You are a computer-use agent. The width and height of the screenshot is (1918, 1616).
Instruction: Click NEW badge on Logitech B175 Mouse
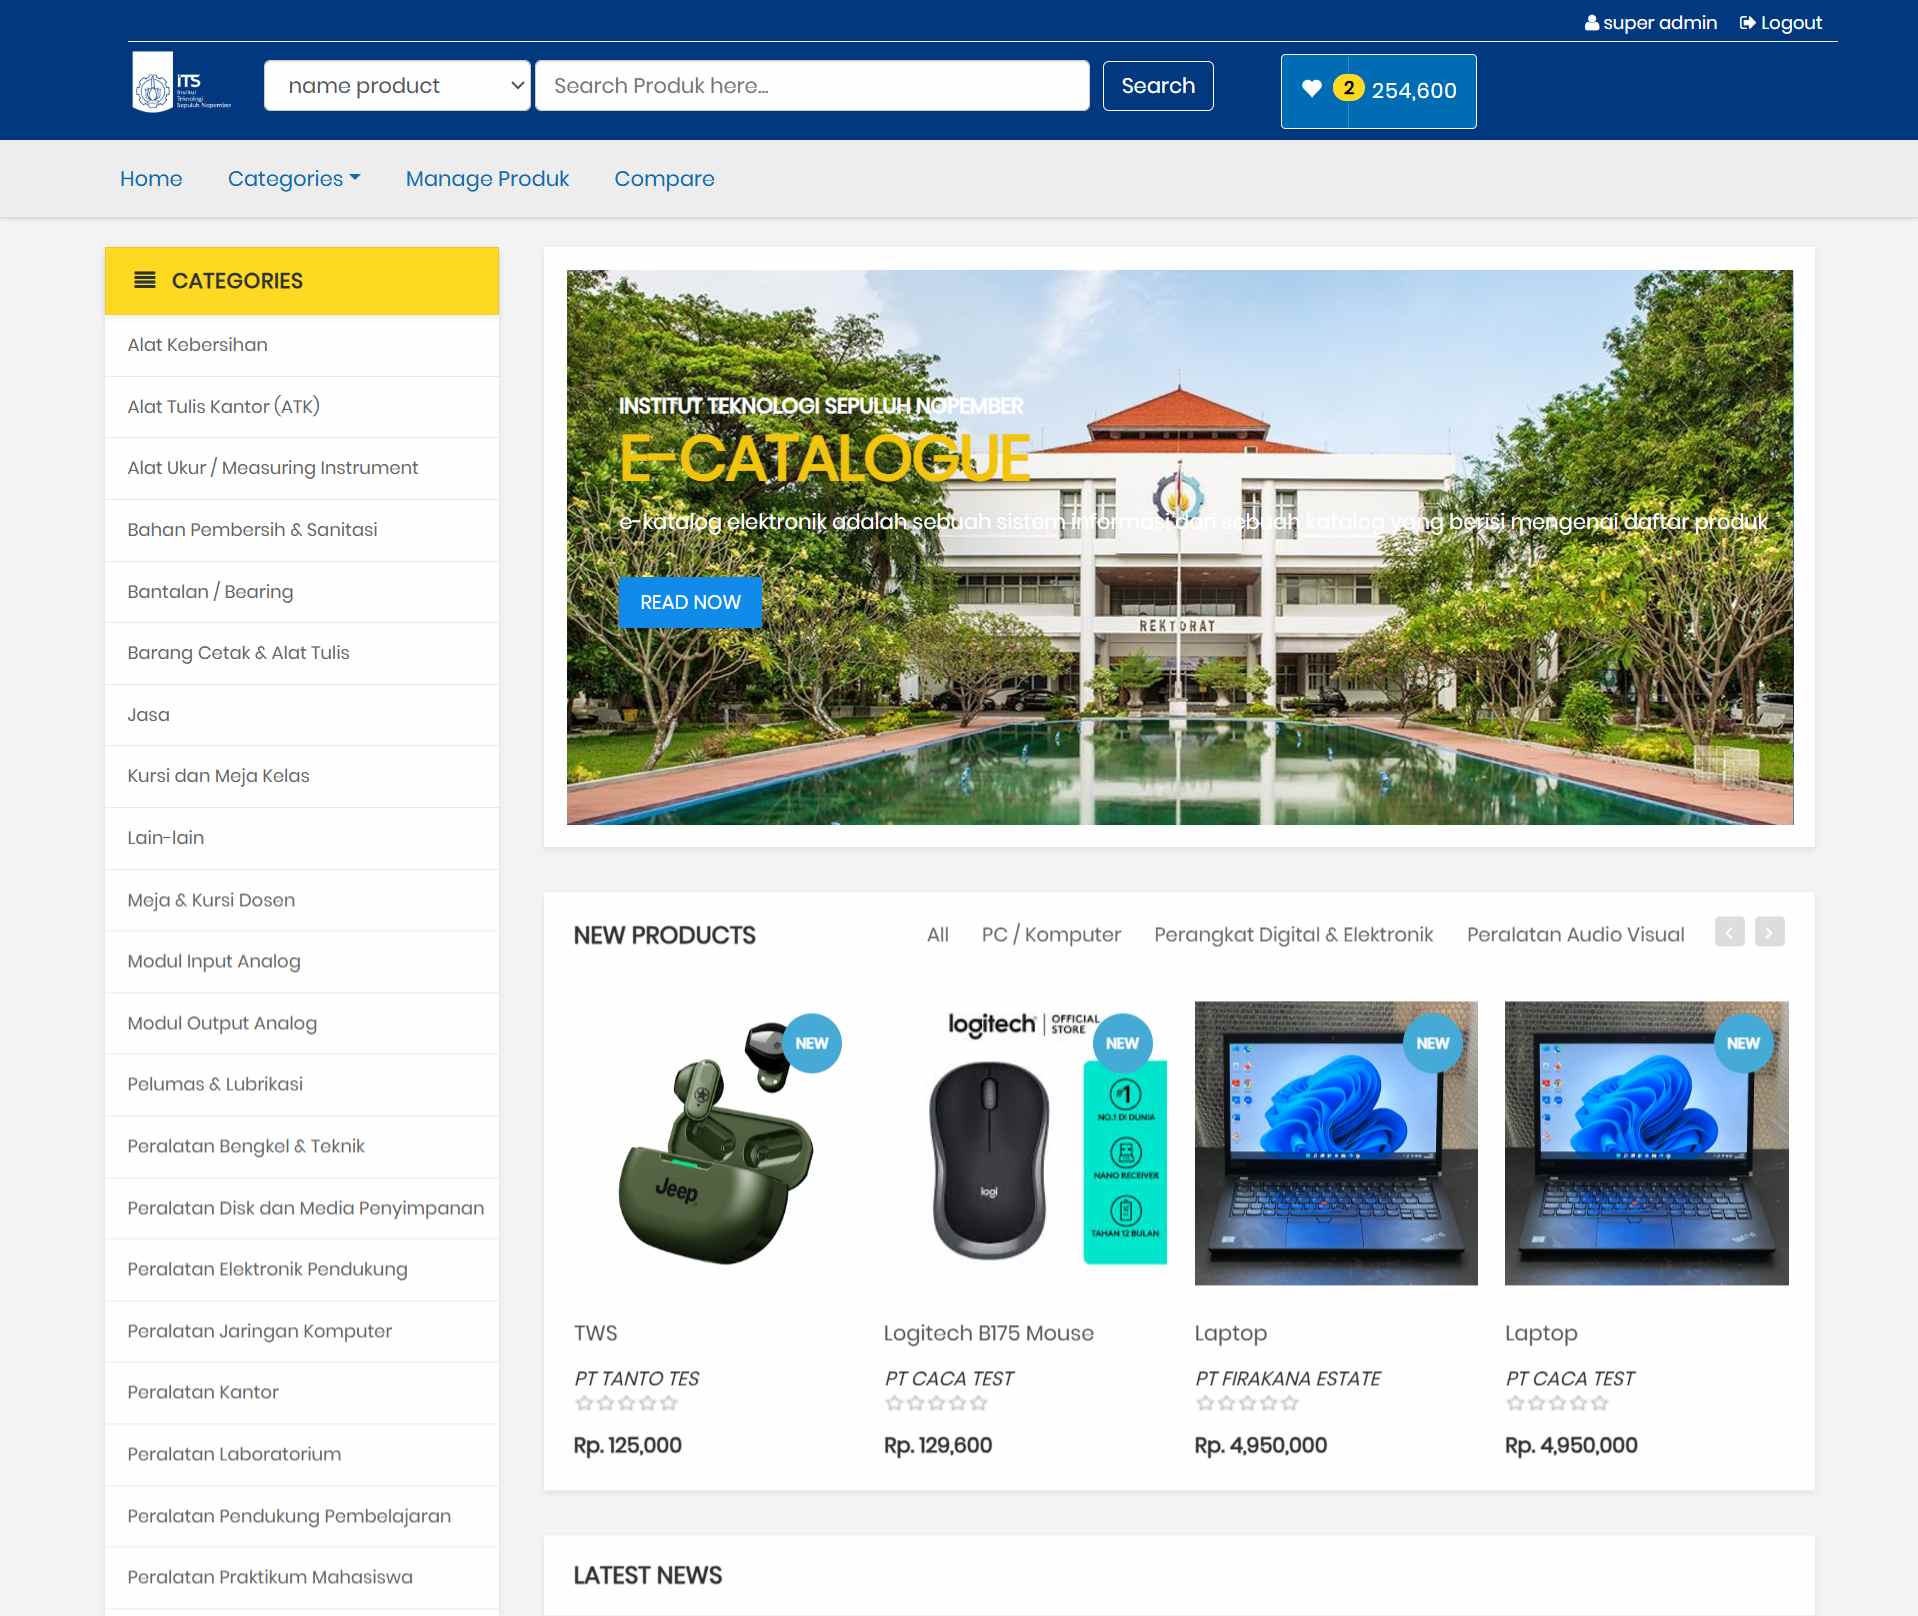coord(1122,1043)
